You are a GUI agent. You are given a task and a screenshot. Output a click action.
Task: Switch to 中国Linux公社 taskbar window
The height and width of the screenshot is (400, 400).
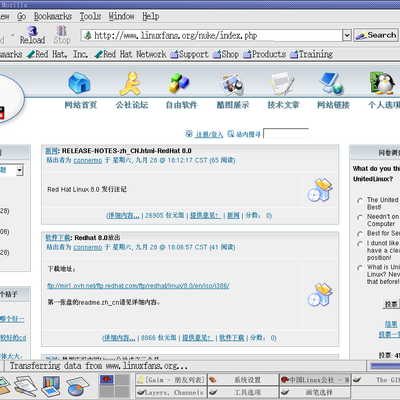pos(315,380)
